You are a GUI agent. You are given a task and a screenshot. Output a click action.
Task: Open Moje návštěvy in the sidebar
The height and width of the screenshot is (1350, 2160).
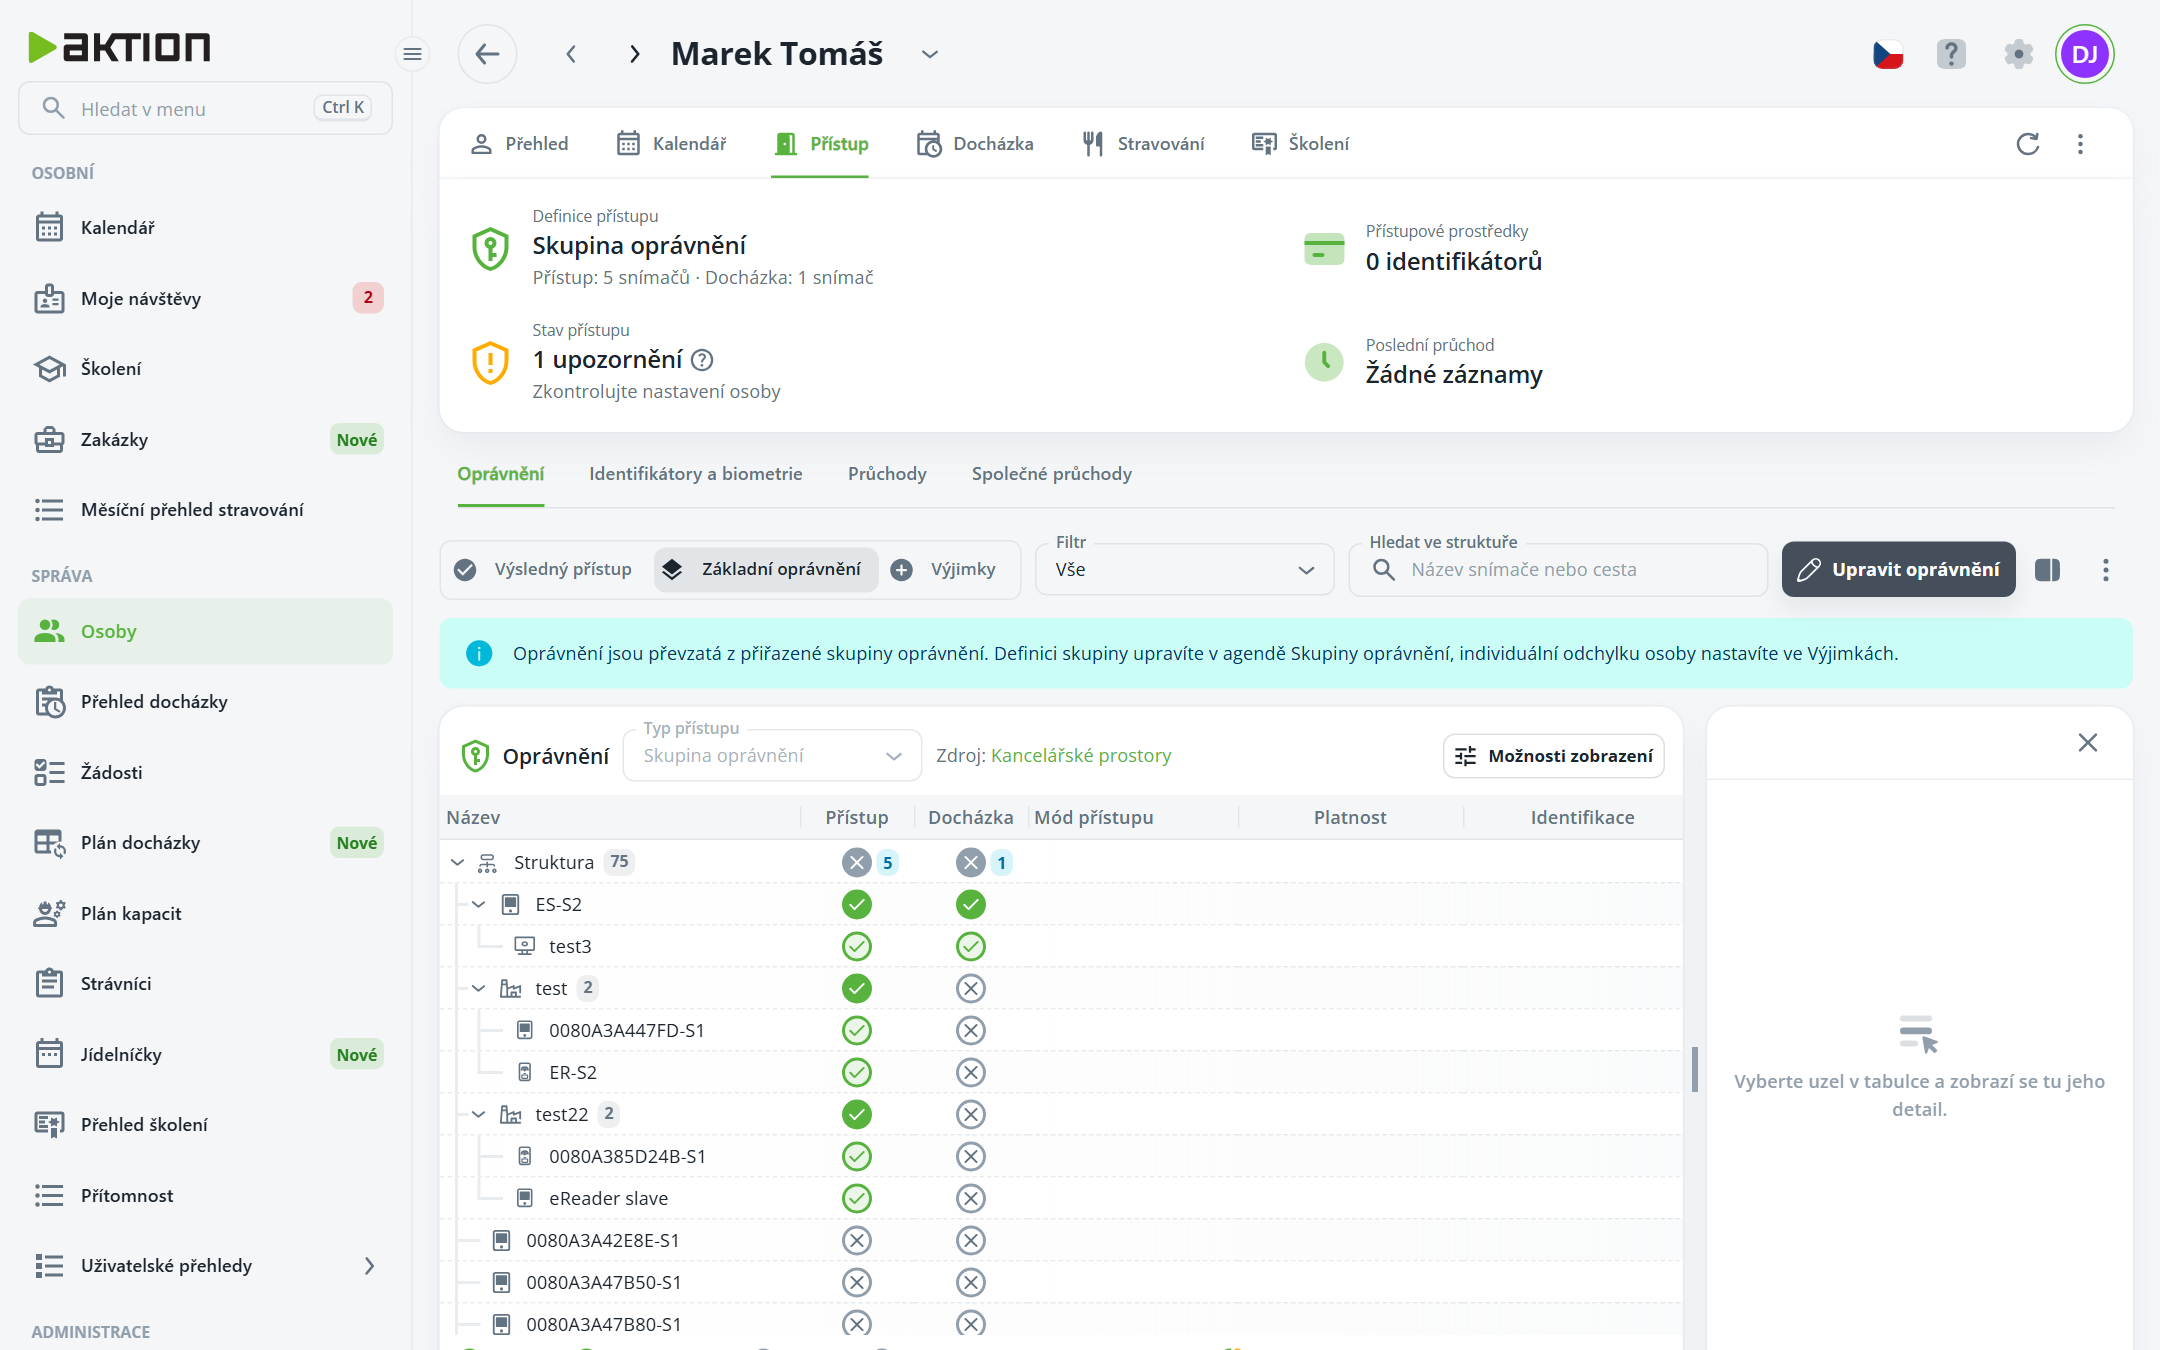[x=205, y=298]
